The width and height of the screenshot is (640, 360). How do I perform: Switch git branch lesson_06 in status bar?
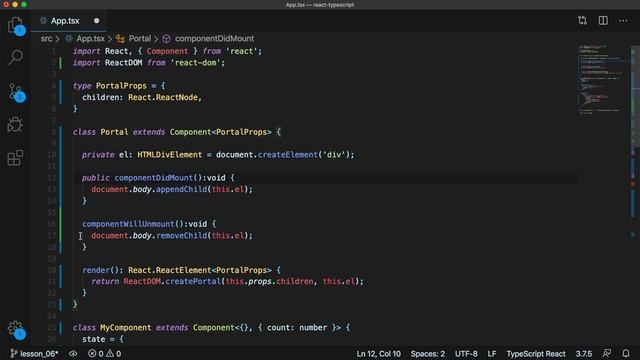tap(34, 353)
